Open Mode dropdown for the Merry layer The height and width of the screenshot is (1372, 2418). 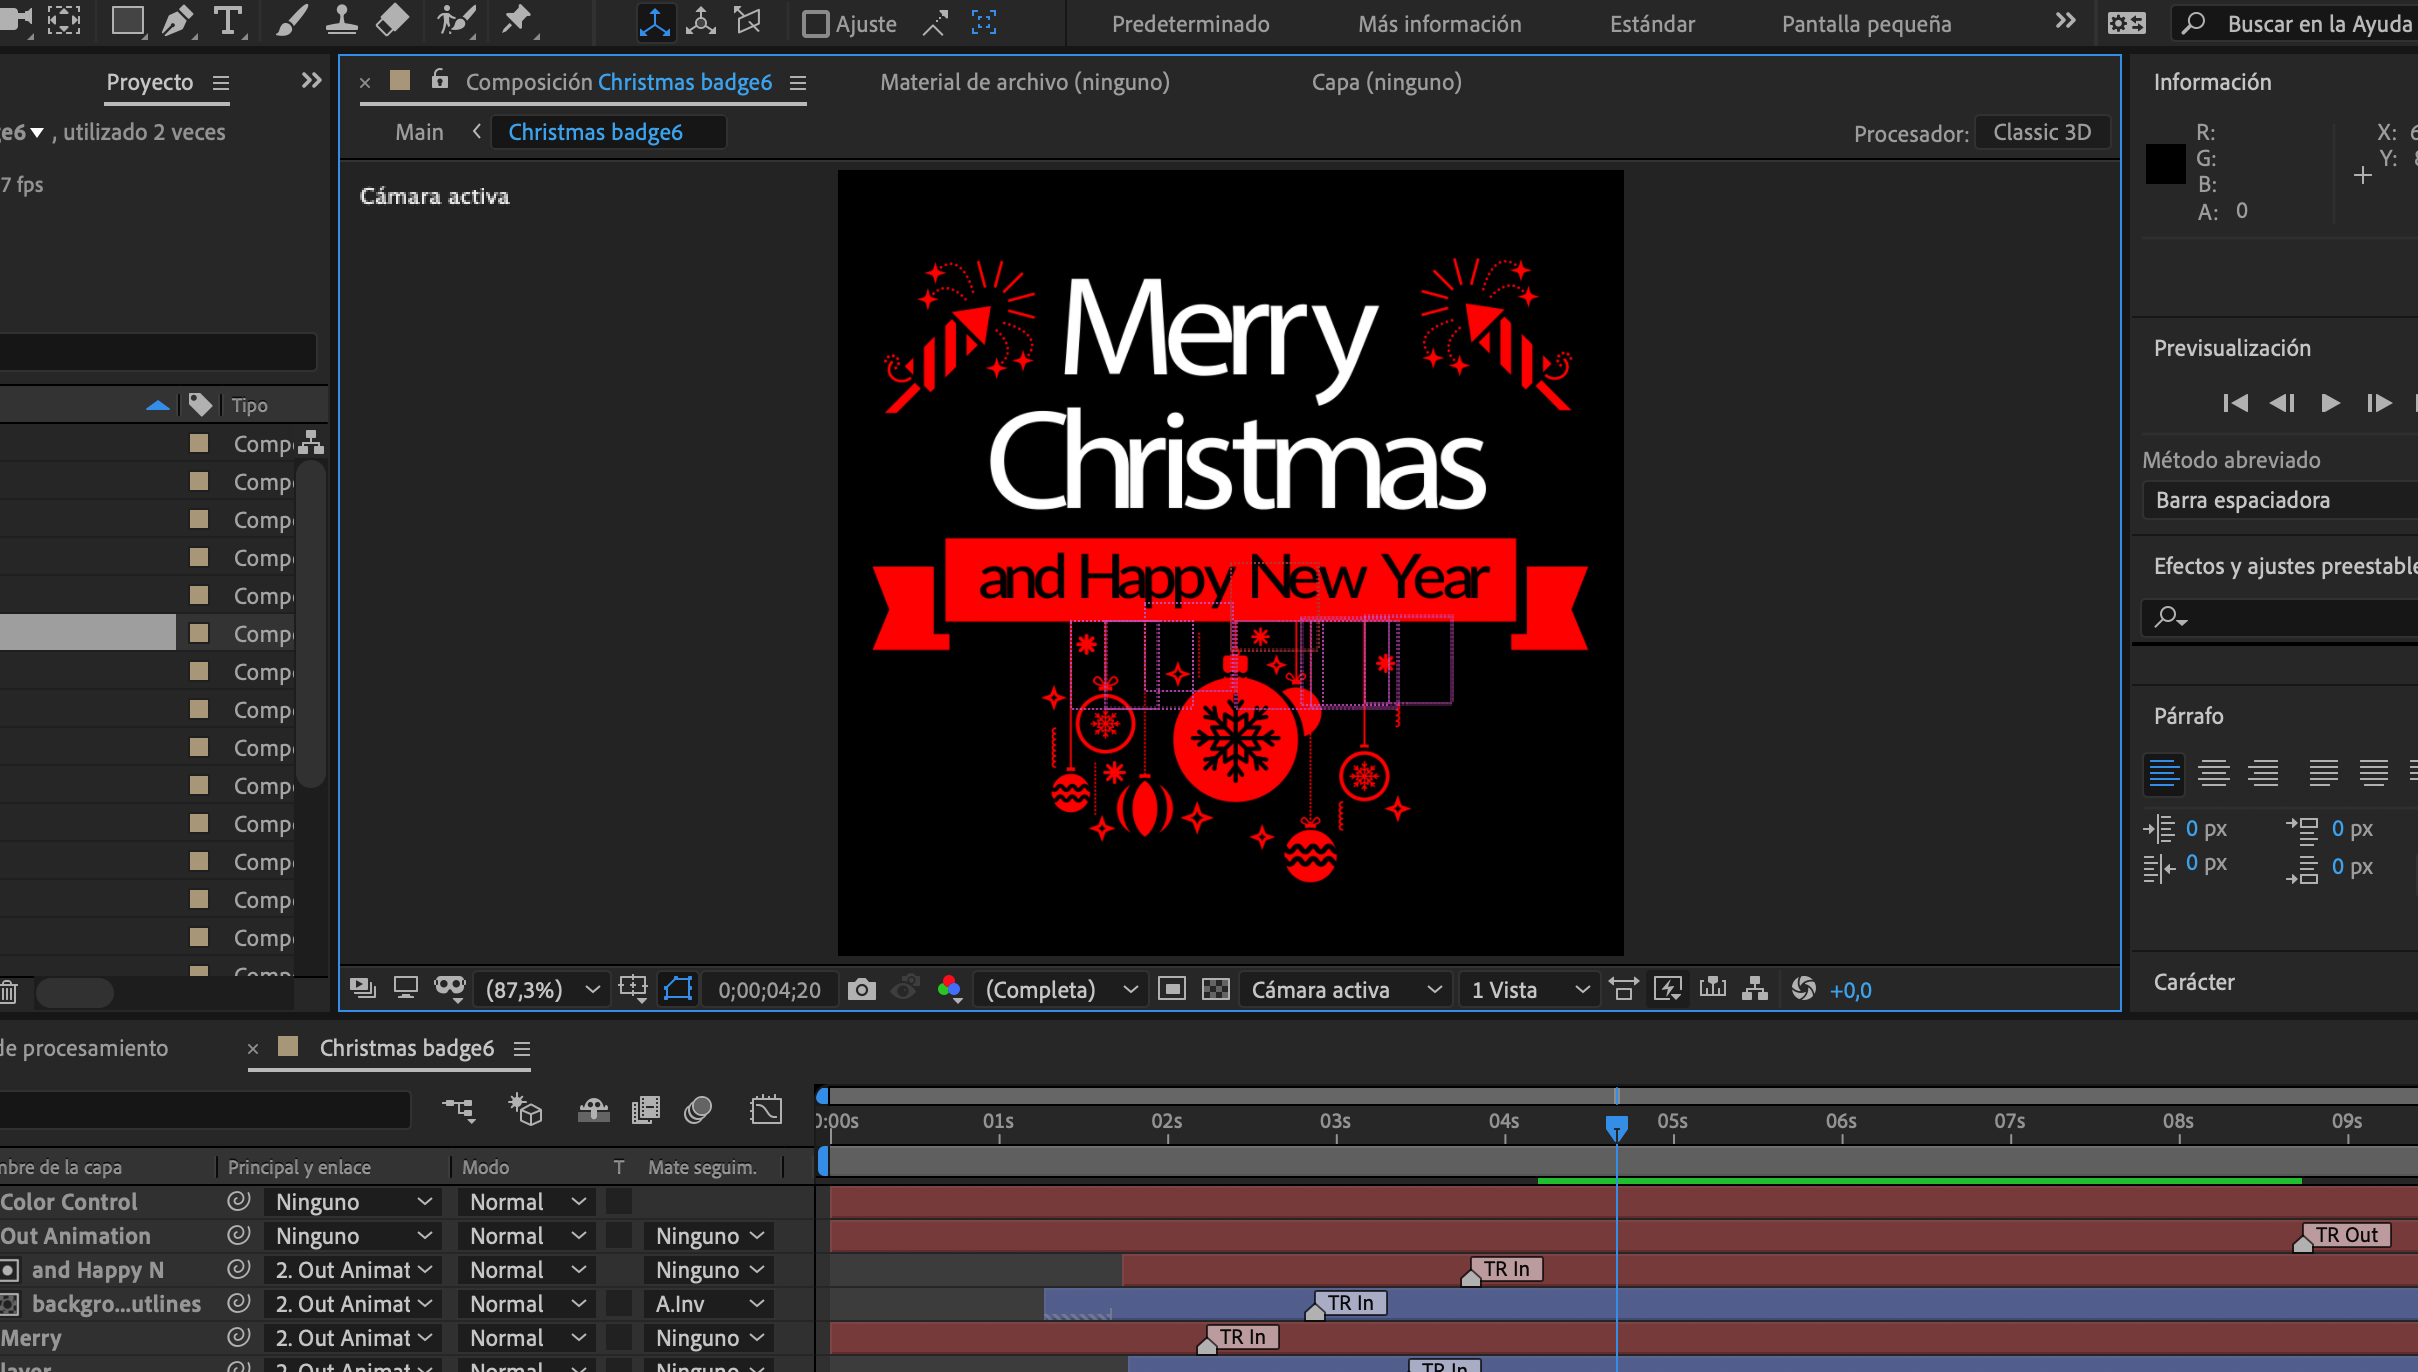tap(527, 1338)
